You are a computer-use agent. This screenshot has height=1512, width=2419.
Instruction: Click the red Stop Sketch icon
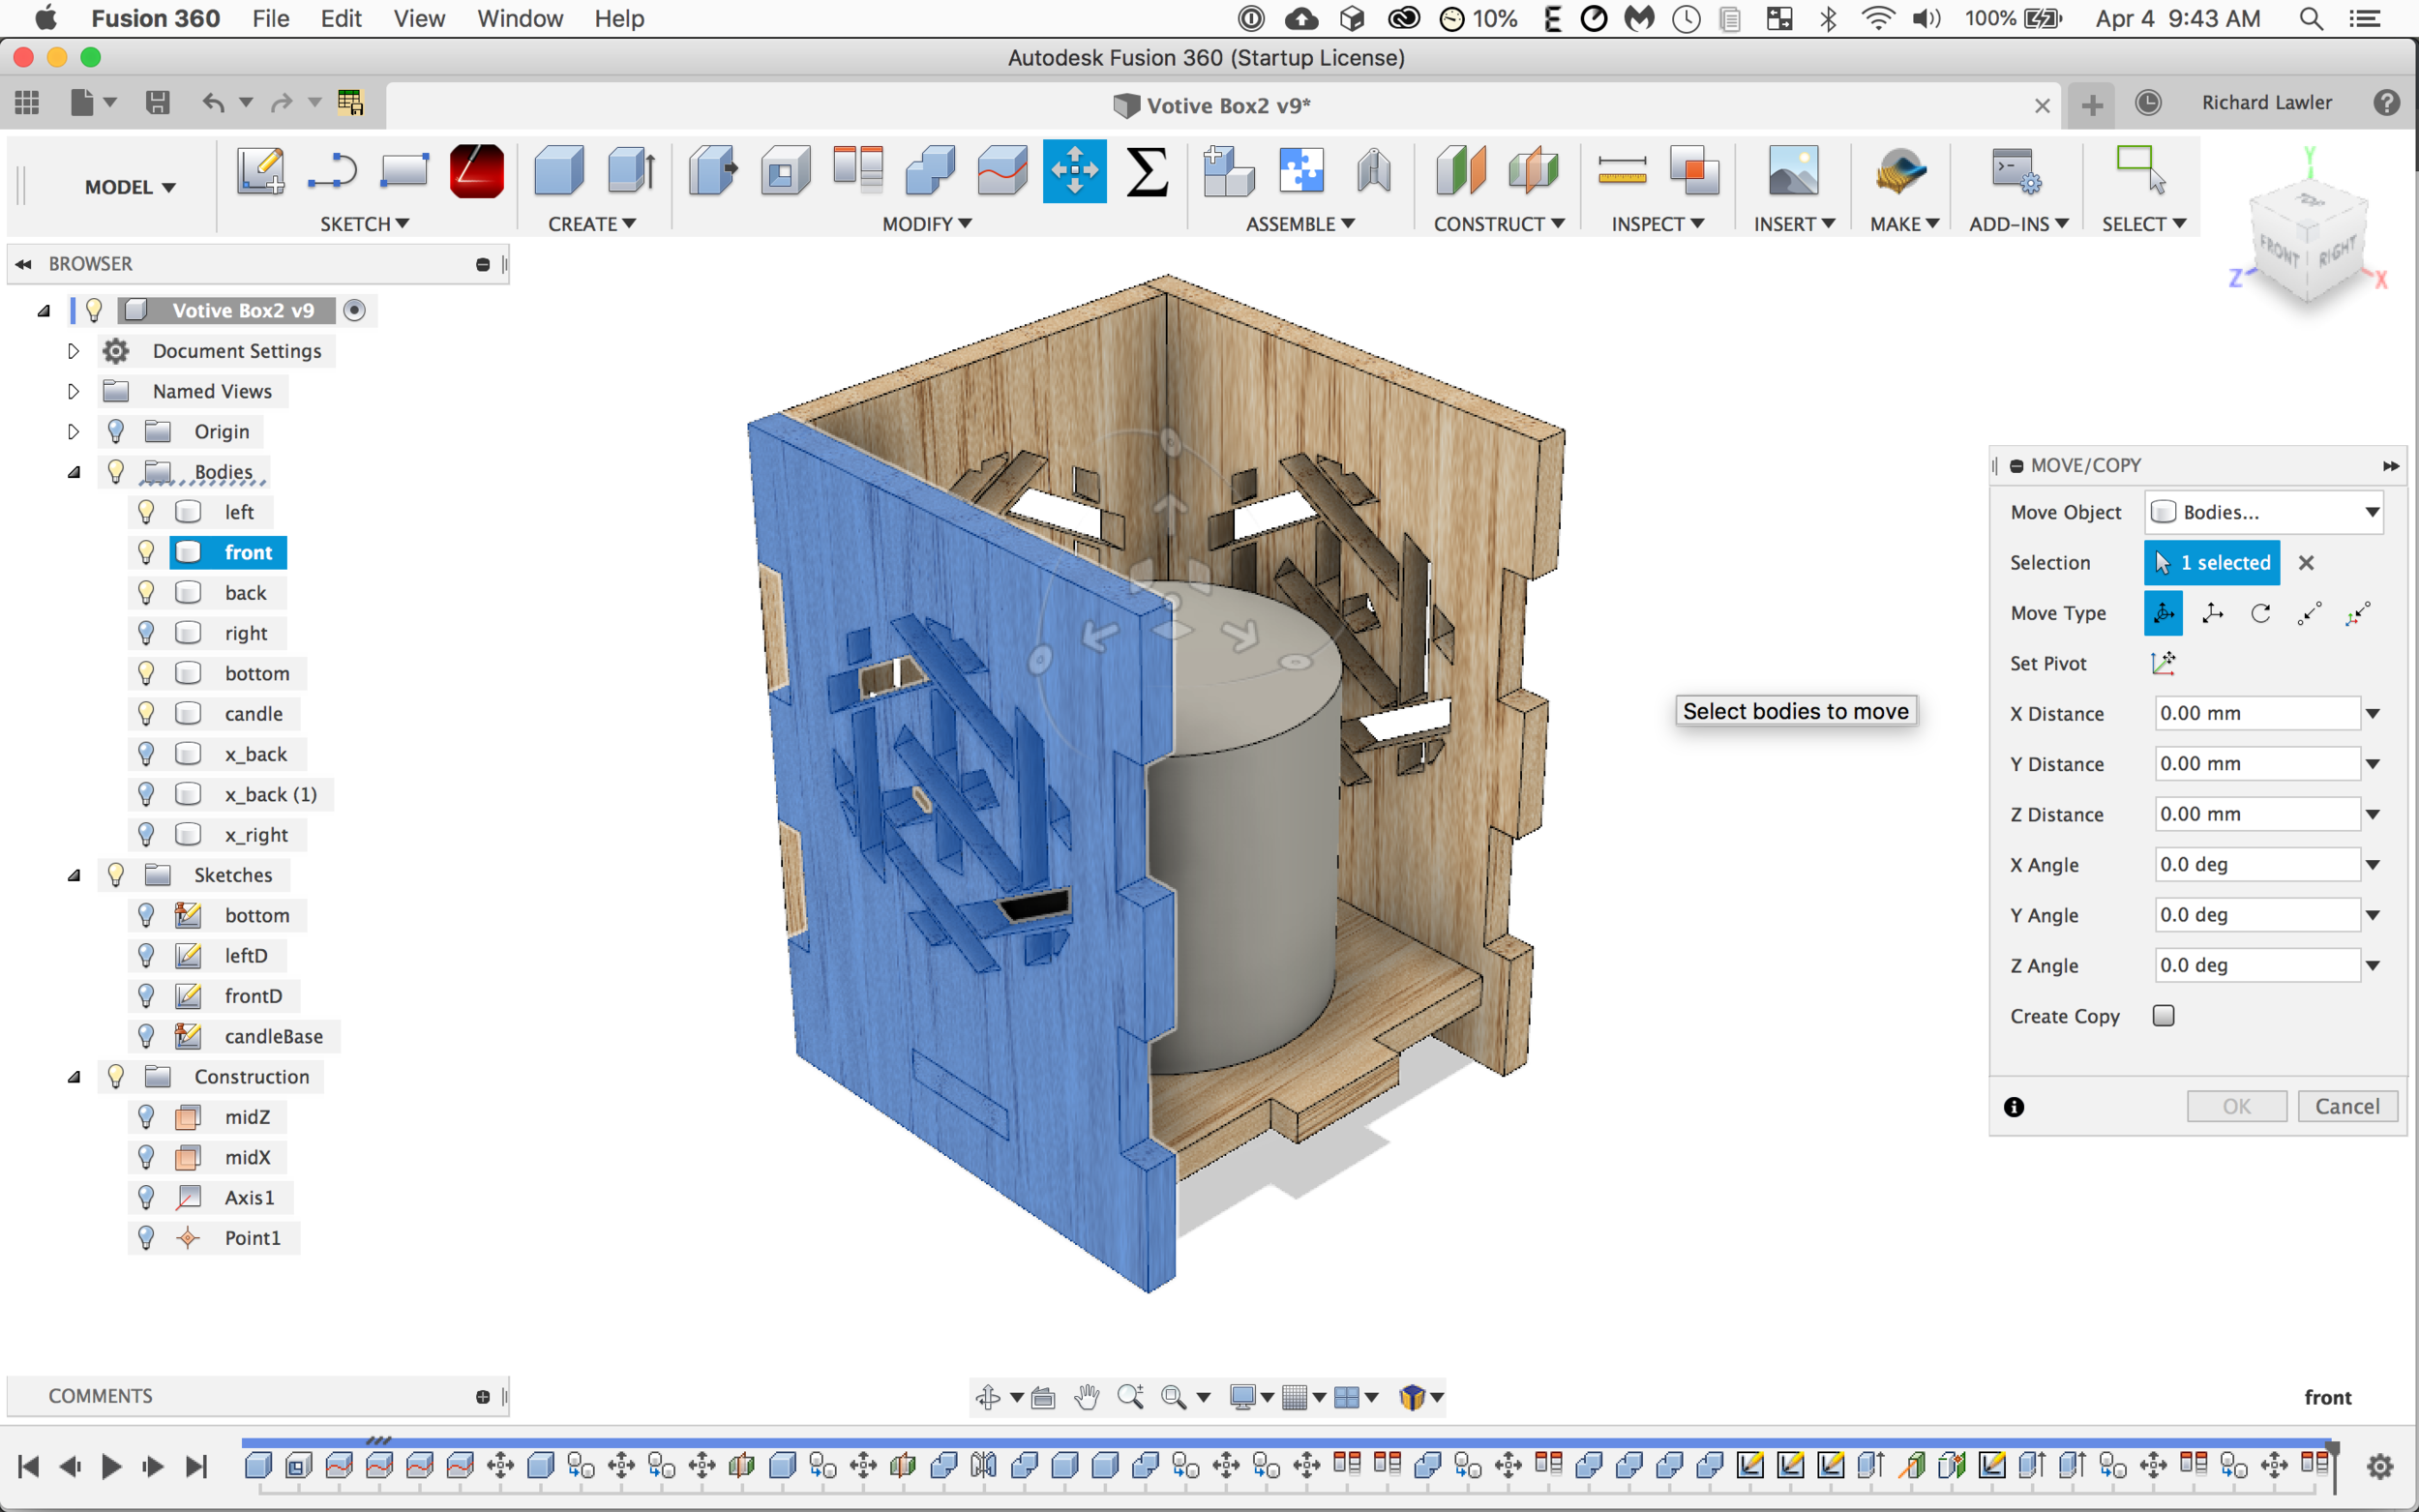pyautogui.click(x=476, y=171)
